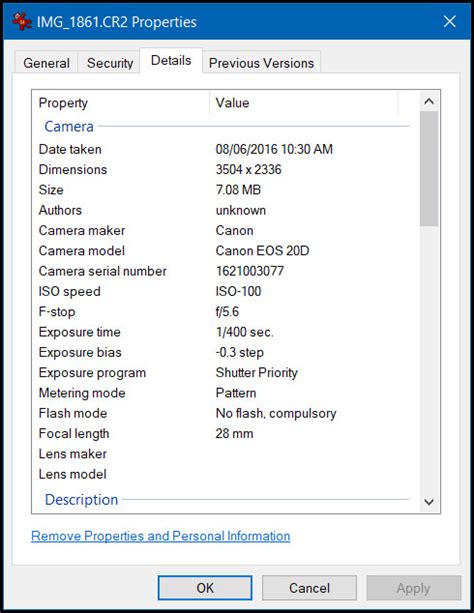This screenshot has height=613, width=474.
Task: Click the scroll up arrow of the property list
Action: pyautogui.click(x=429, y=102)
